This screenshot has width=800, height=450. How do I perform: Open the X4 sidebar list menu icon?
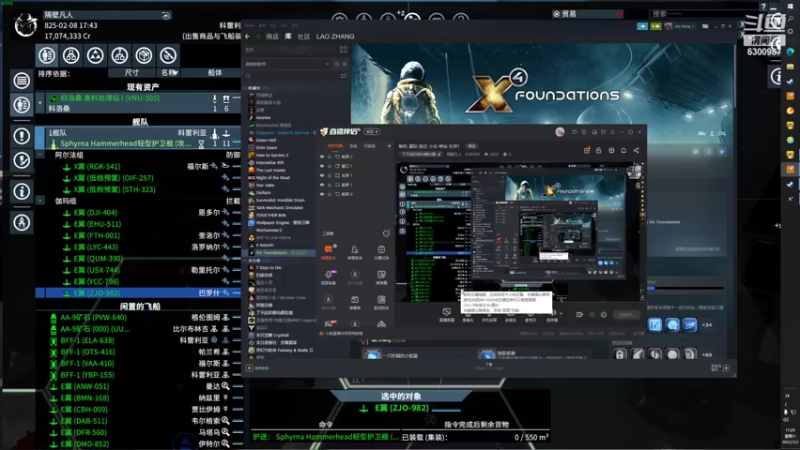pyautogui.click(x=21, y=80)
